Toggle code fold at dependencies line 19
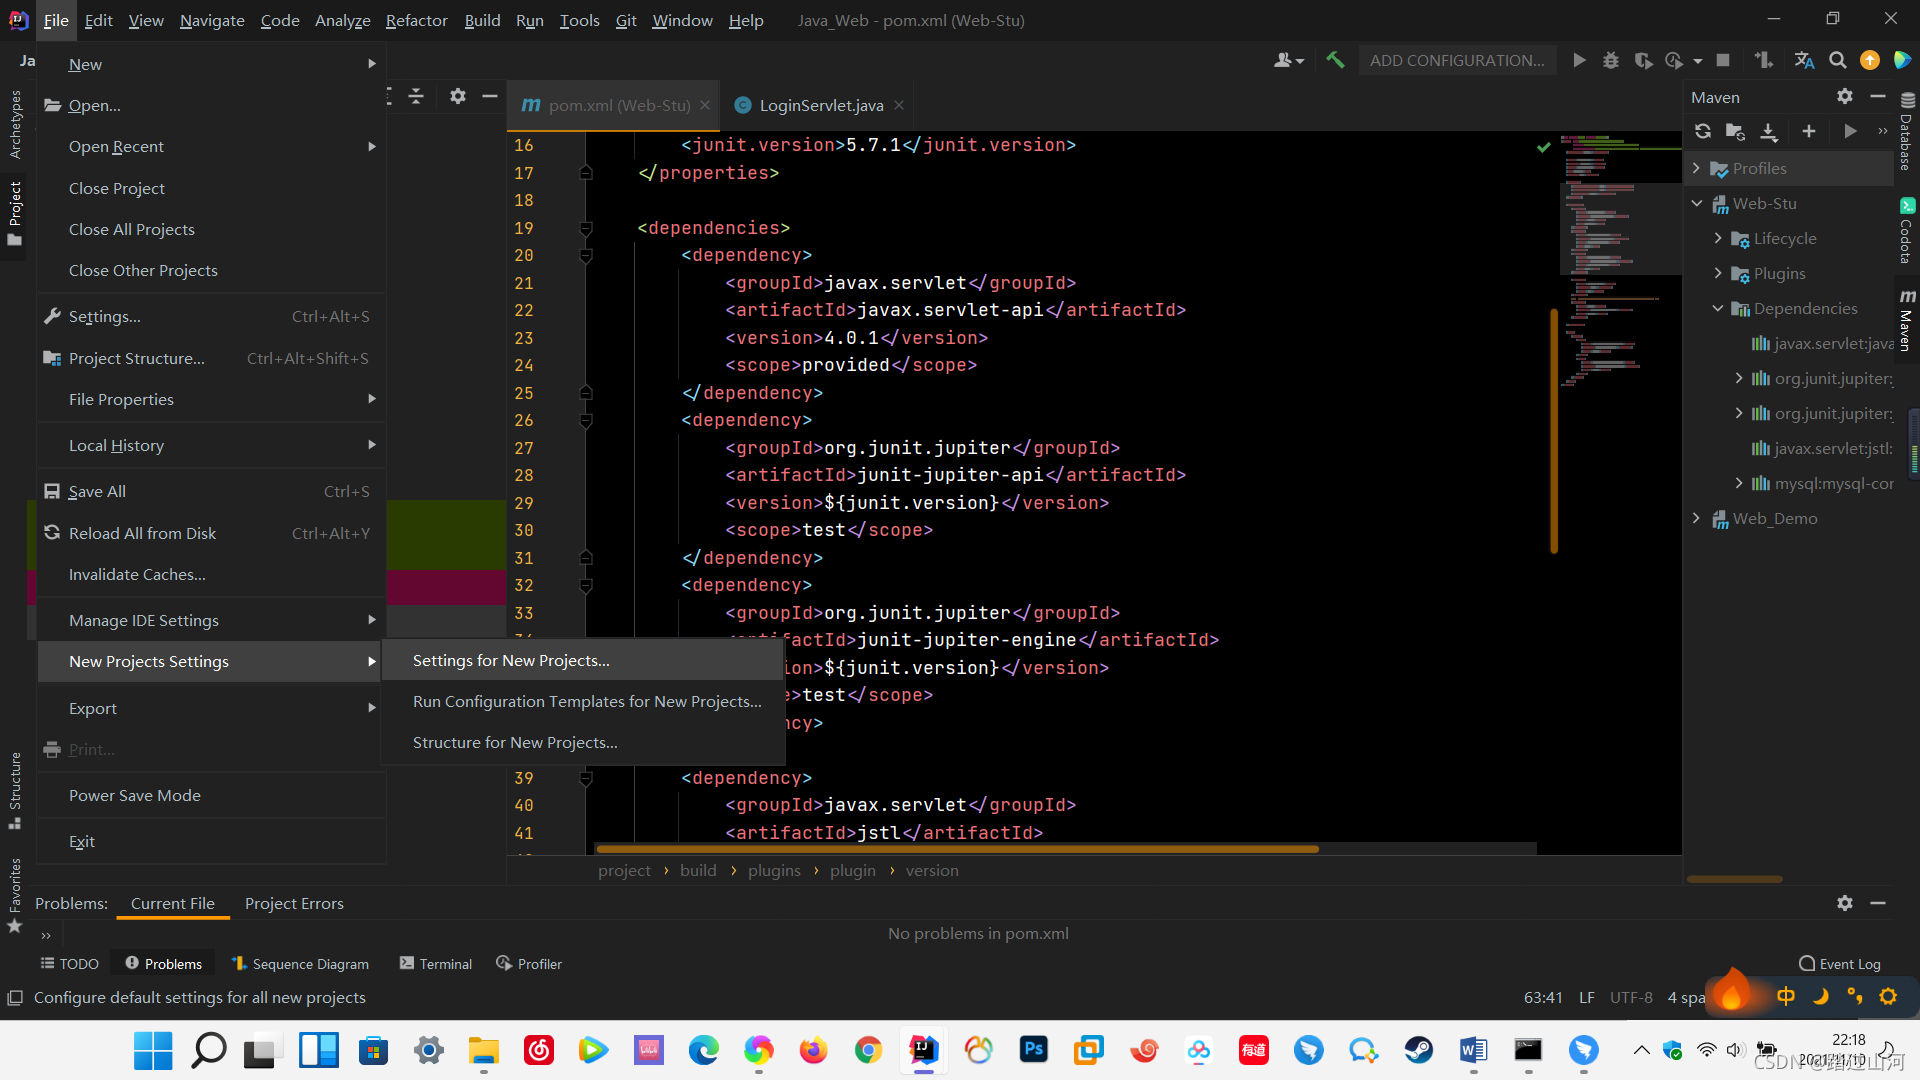The width and height of the screenshot is (1920, 1080). [x=586, y=229]
